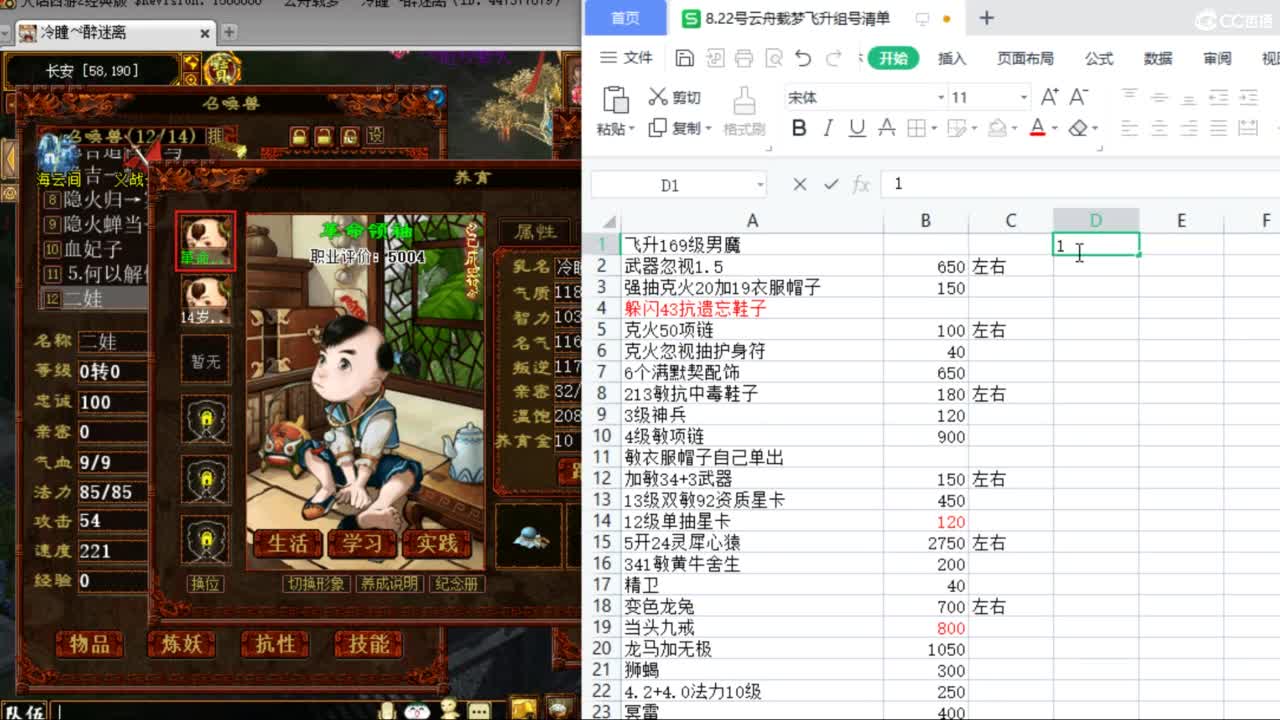Click the Clear format eraser icon
The image size is (1280, 720).
1077,128
